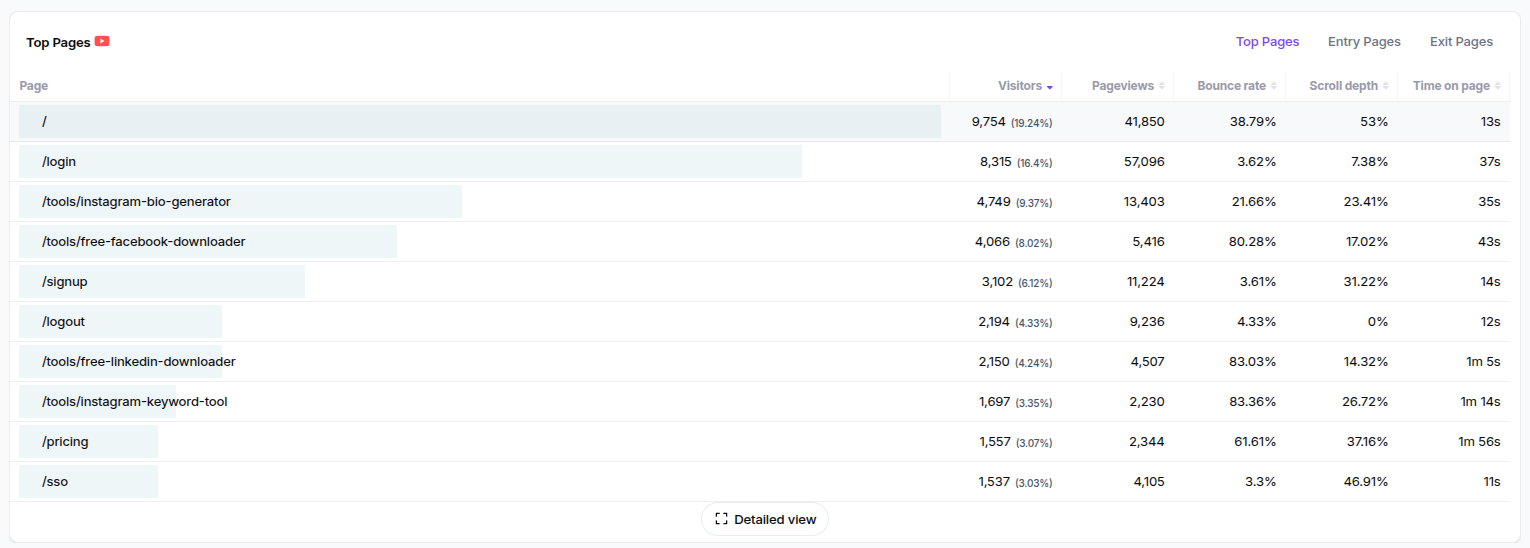Sort by Time on page column header
1530x548 pixels.
pyautogui.click(x=1454, y=86)
